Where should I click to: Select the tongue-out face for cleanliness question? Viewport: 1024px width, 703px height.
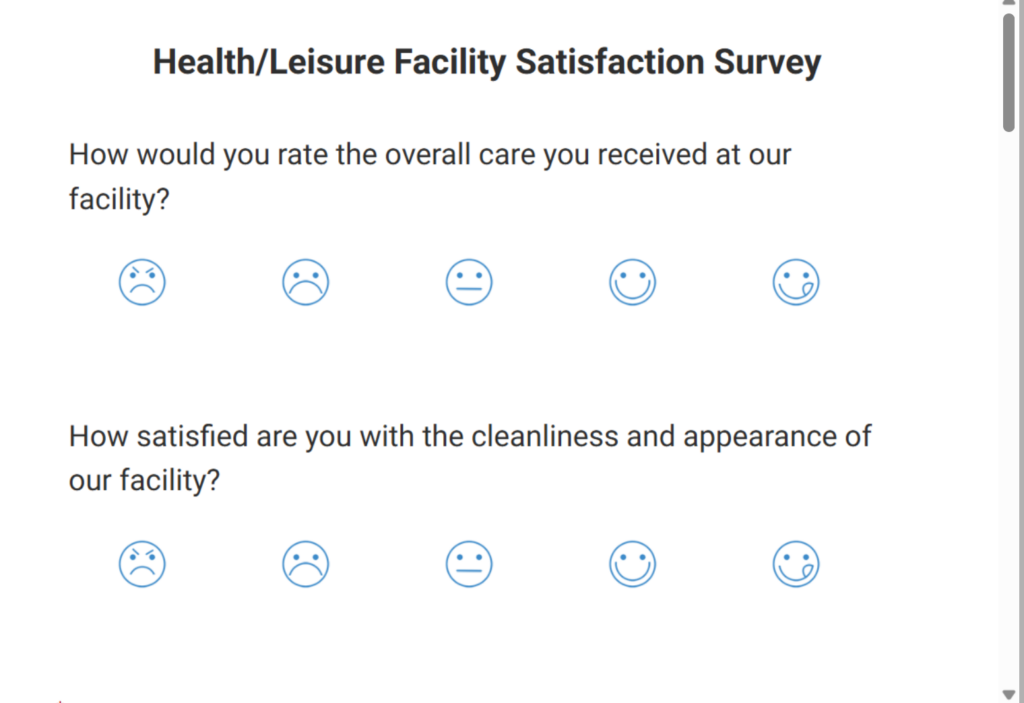[796, 563]
